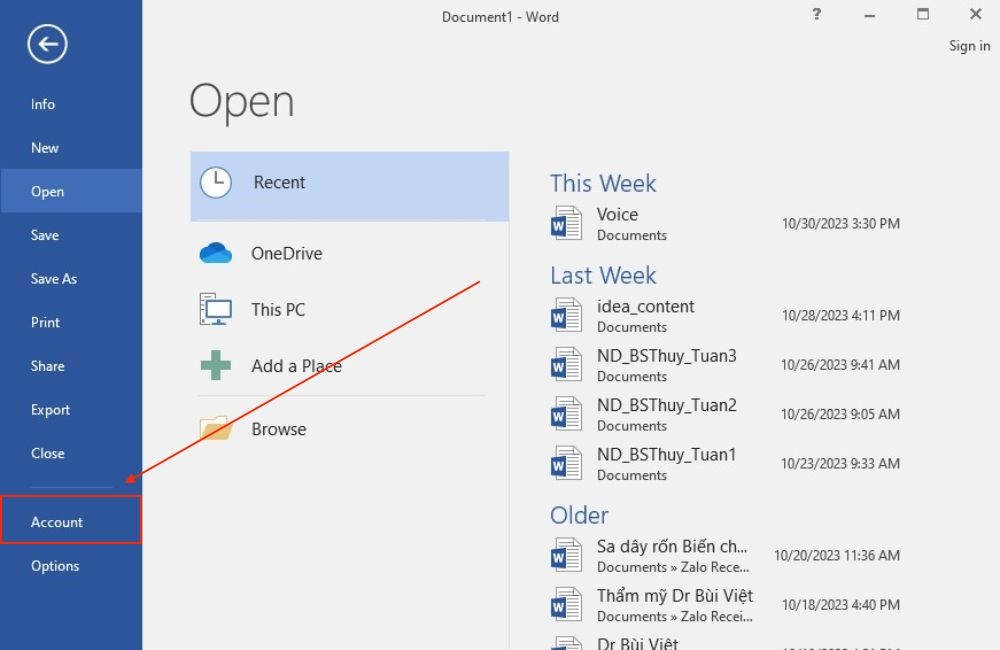Click the Word icon beside ND_BSThuy_Tuan2

point(566,413)
